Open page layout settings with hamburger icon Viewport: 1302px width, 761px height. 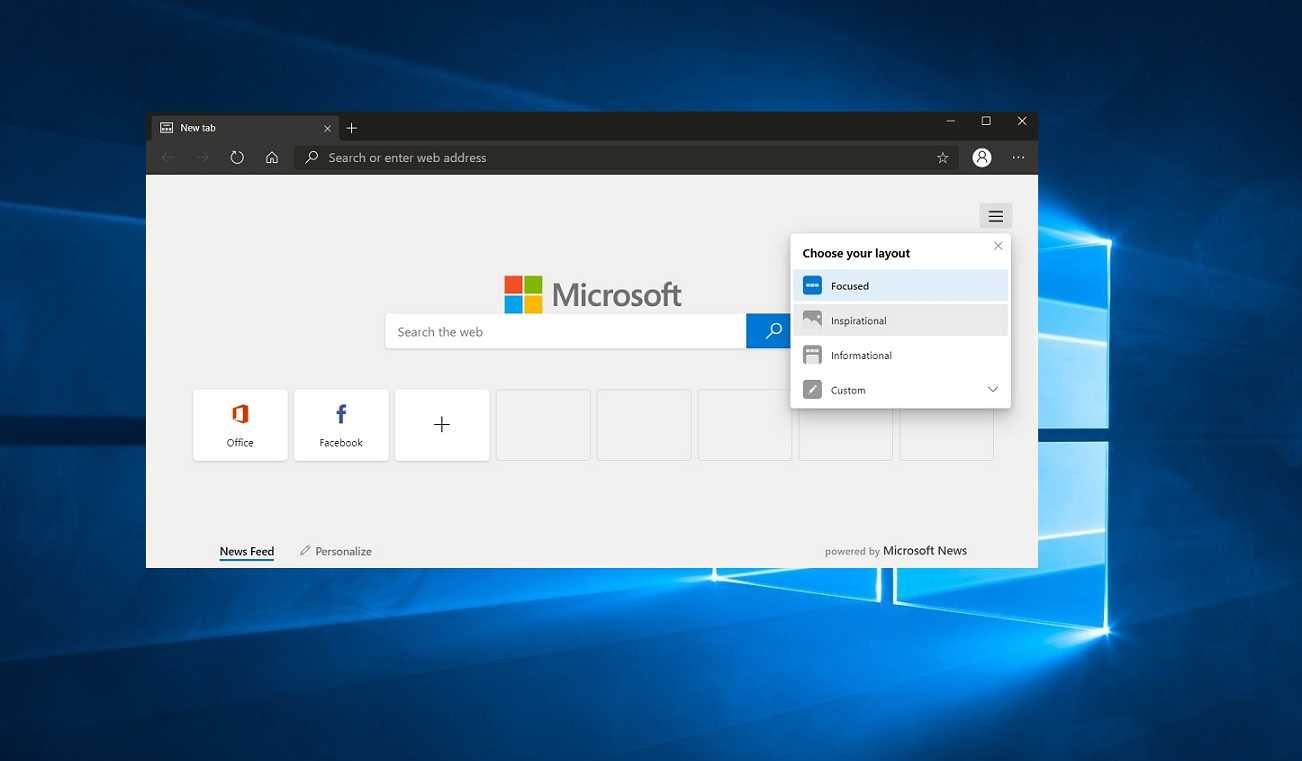995,215
